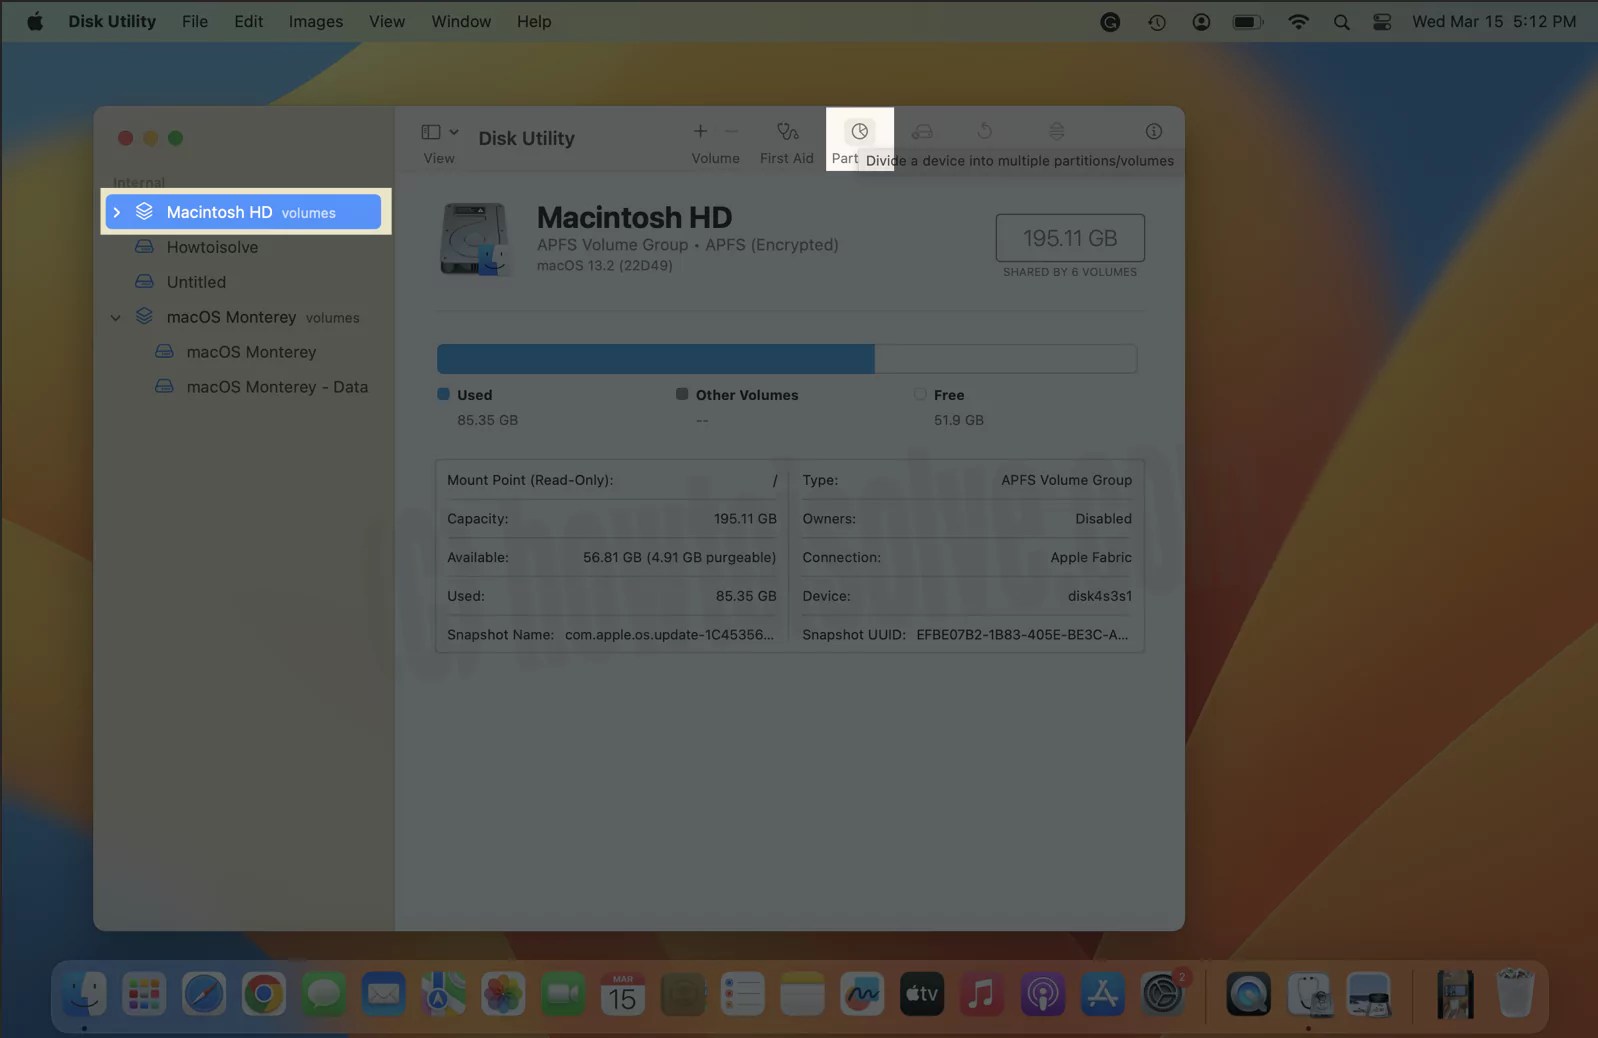
Task: Open Spotlight search in menu bar
Action: pos(1342,21)
